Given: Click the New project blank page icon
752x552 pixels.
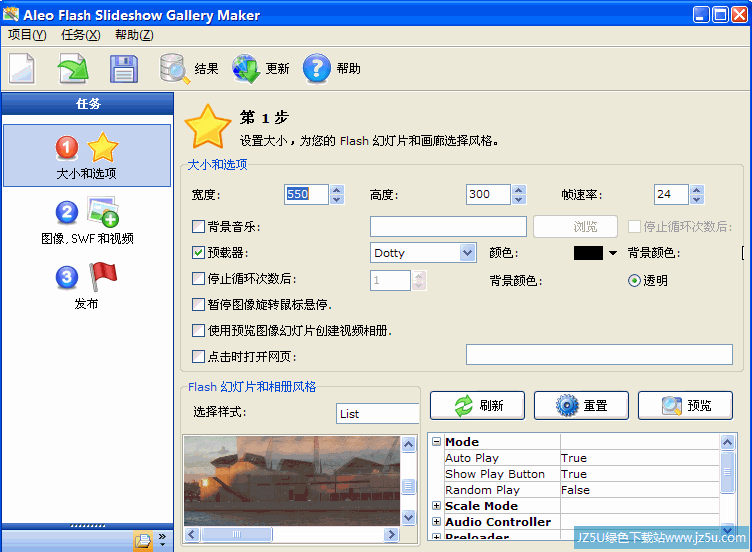Looking at the screenshot, I should [x=22, y=68].
